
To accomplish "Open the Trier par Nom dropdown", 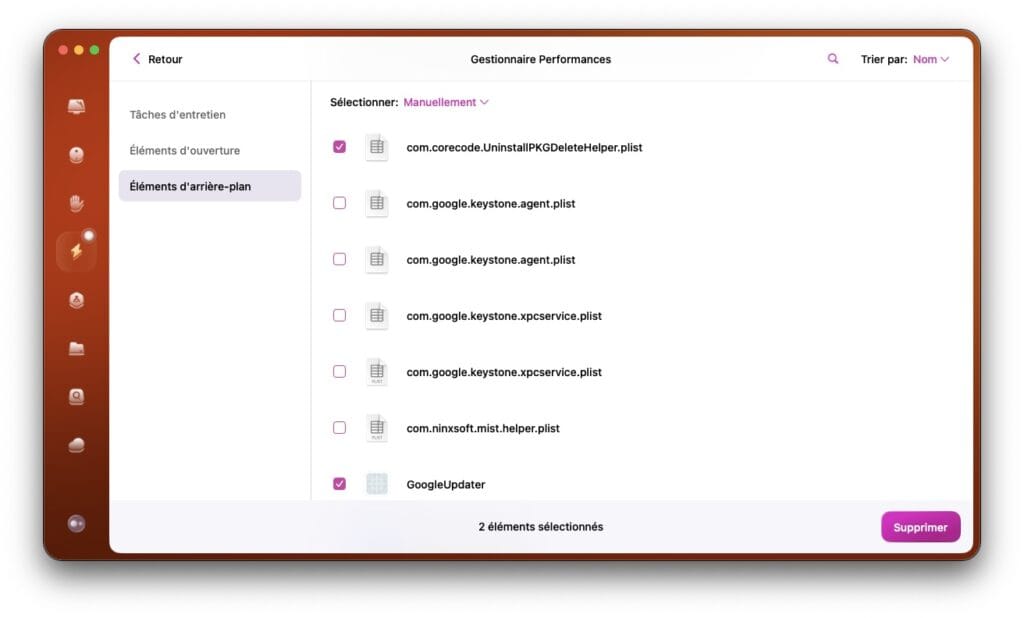I will [931, 59].
